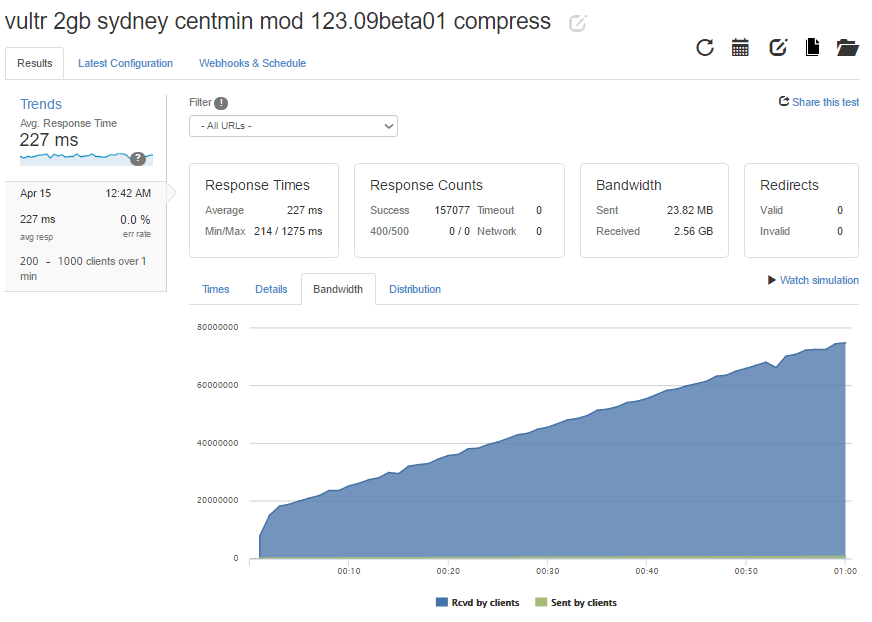
Task: Click the 214 / 1275 ms min/max value
Action: coord(288,231)
